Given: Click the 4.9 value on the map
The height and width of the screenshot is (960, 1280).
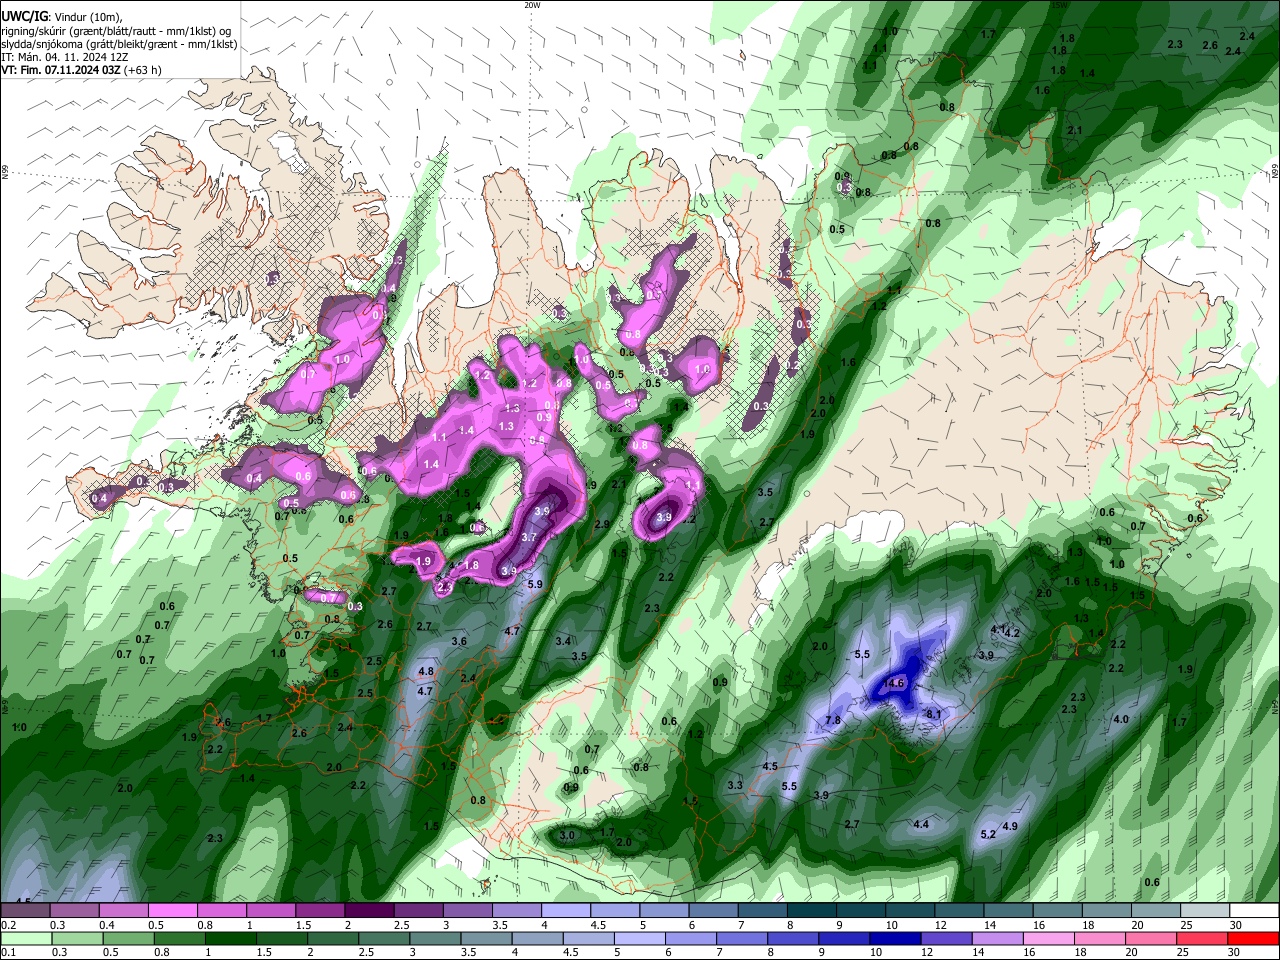Looking at the screenshot, I should tap(1010, 826).
